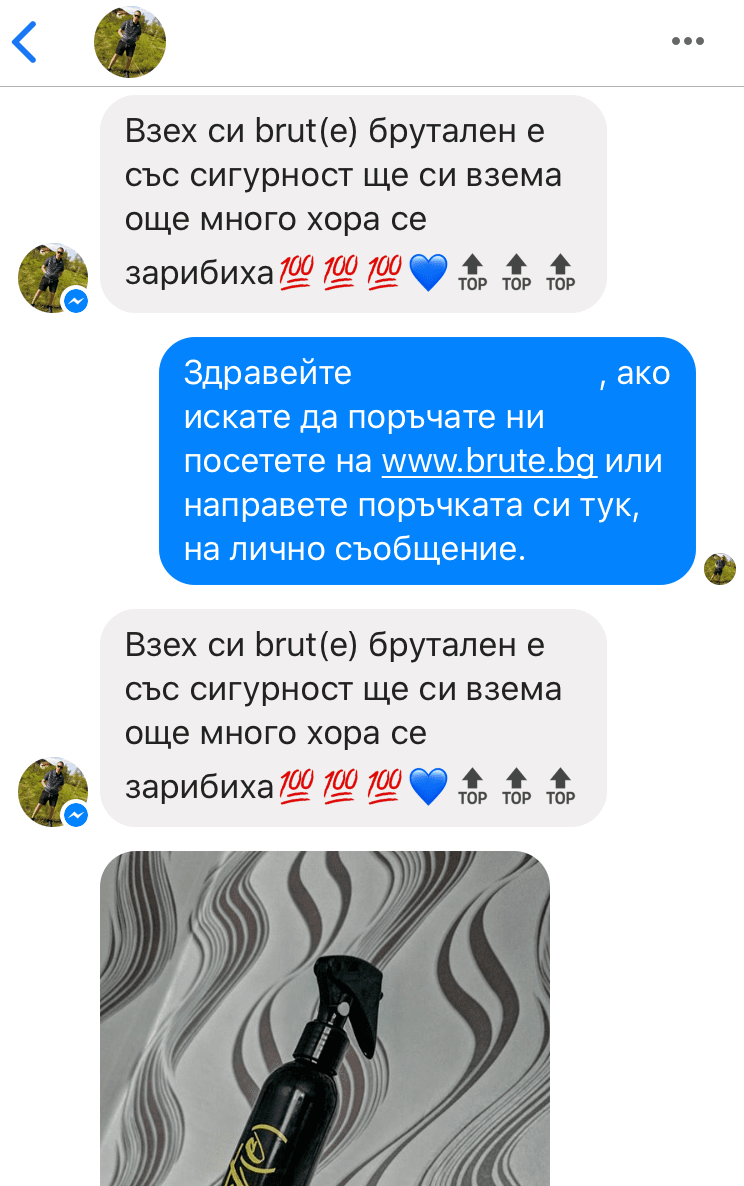This screenshot has height=1186, width=744.
Task: Click the avatar beside the second received message
Action: point(53,791)
